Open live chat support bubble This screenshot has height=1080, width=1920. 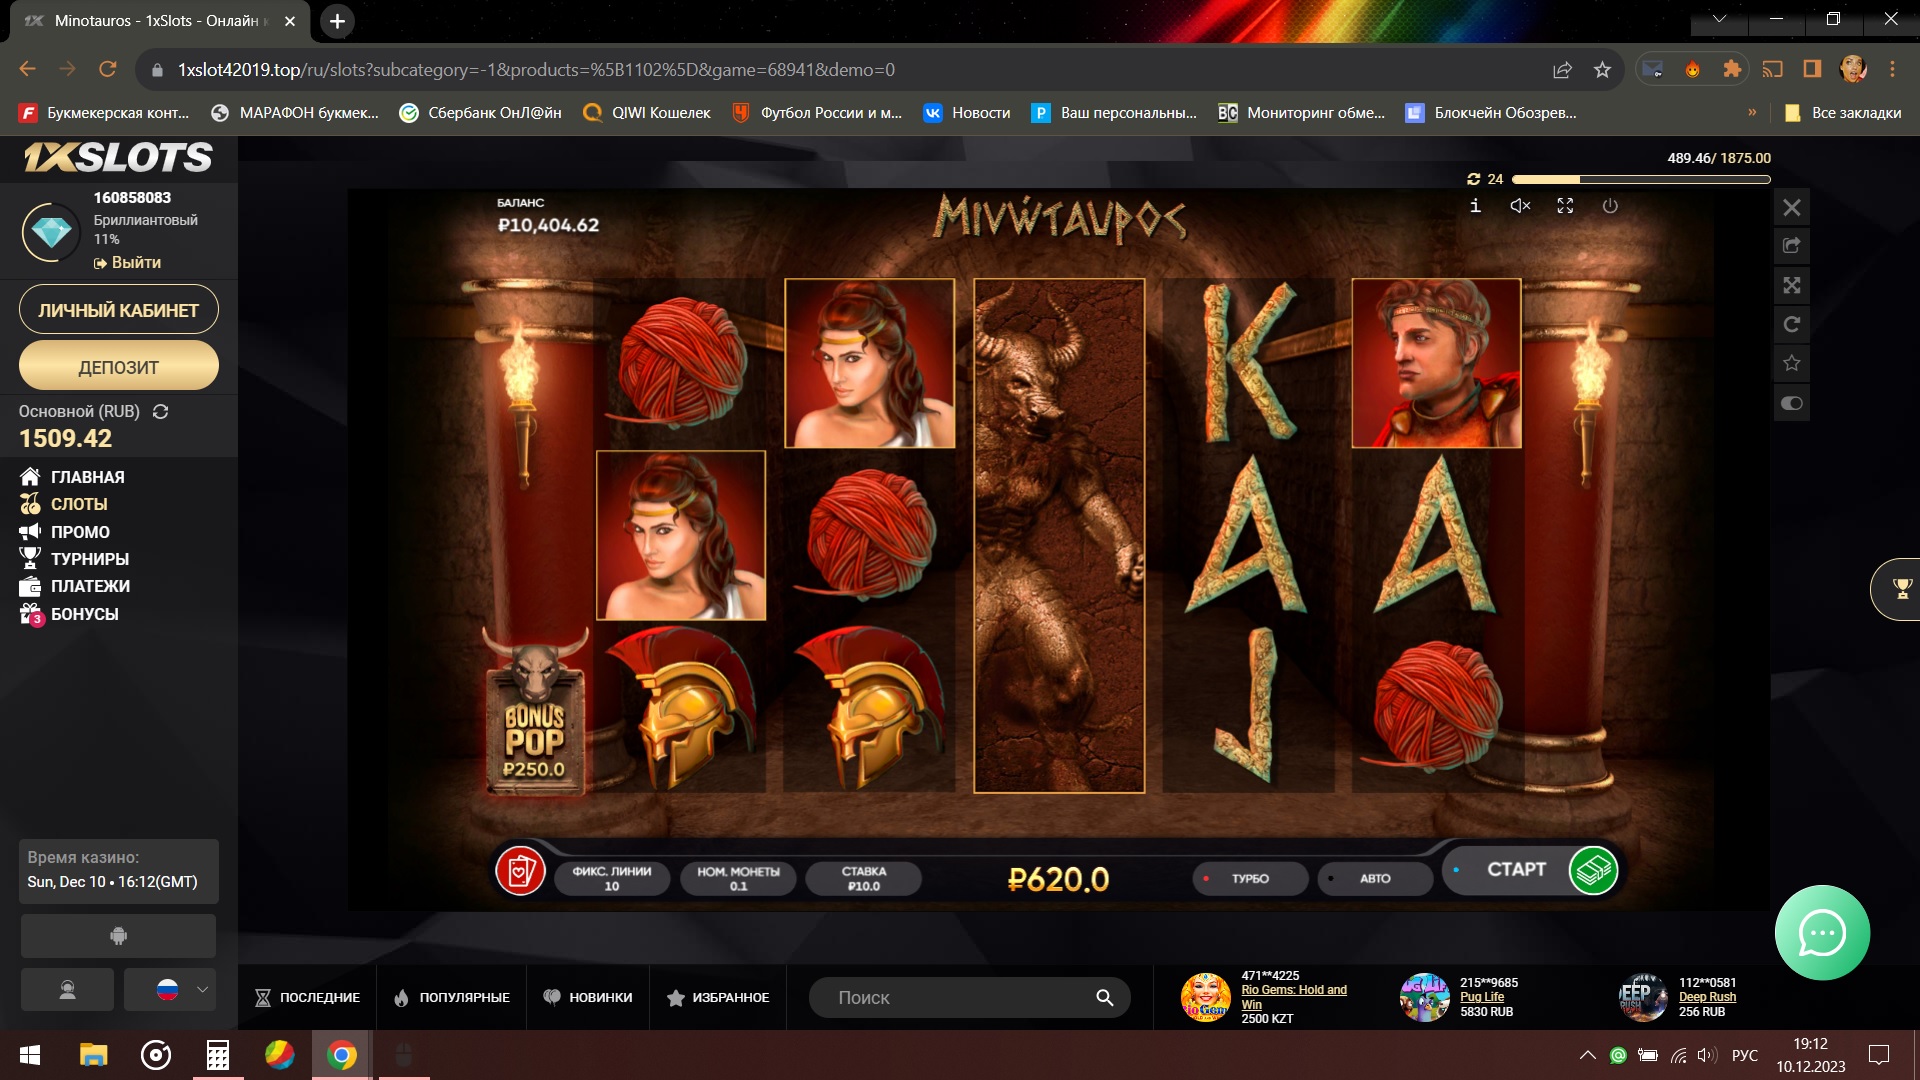click(1822, 933)
